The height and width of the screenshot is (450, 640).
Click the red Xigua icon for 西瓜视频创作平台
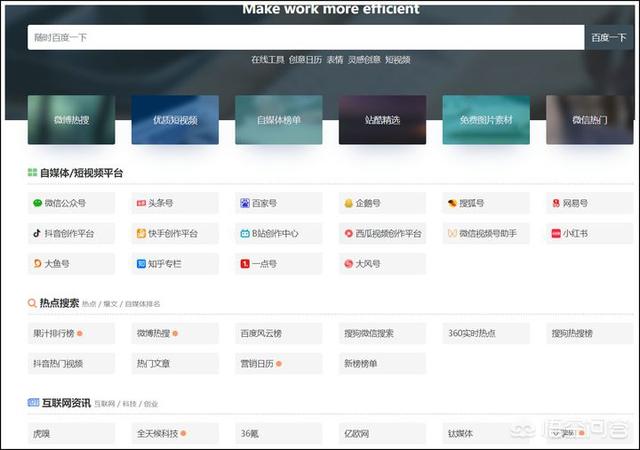coord(349,234)
